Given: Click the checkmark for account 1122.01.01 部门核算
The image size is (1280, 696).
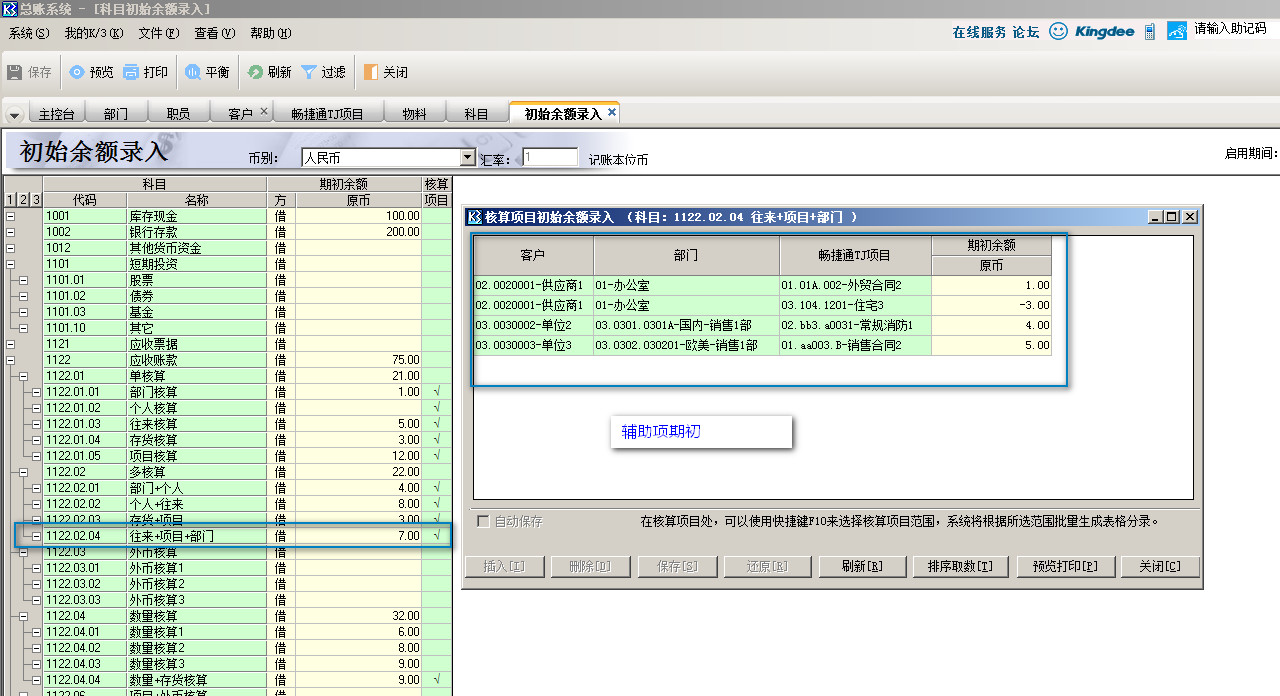Looking at the screenshot, I should (x=437, y=392).
